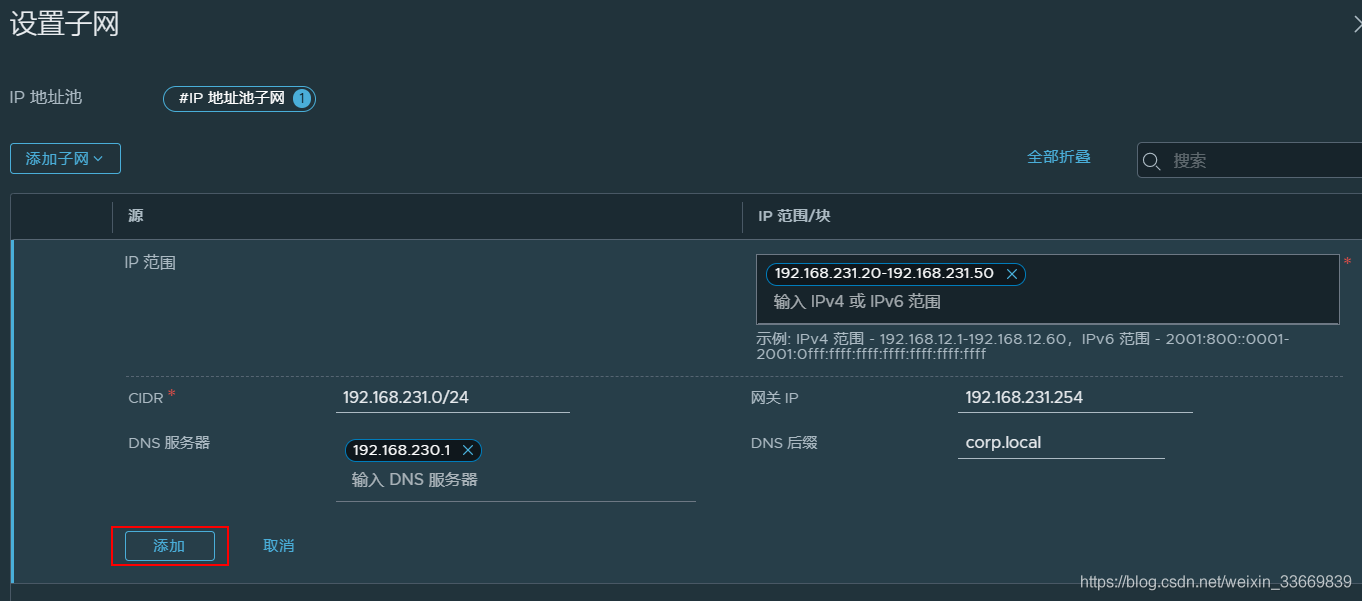Close the 设置子网 dialog
Viewport: 1362px width, 601px height.
tap(1356, 25)
